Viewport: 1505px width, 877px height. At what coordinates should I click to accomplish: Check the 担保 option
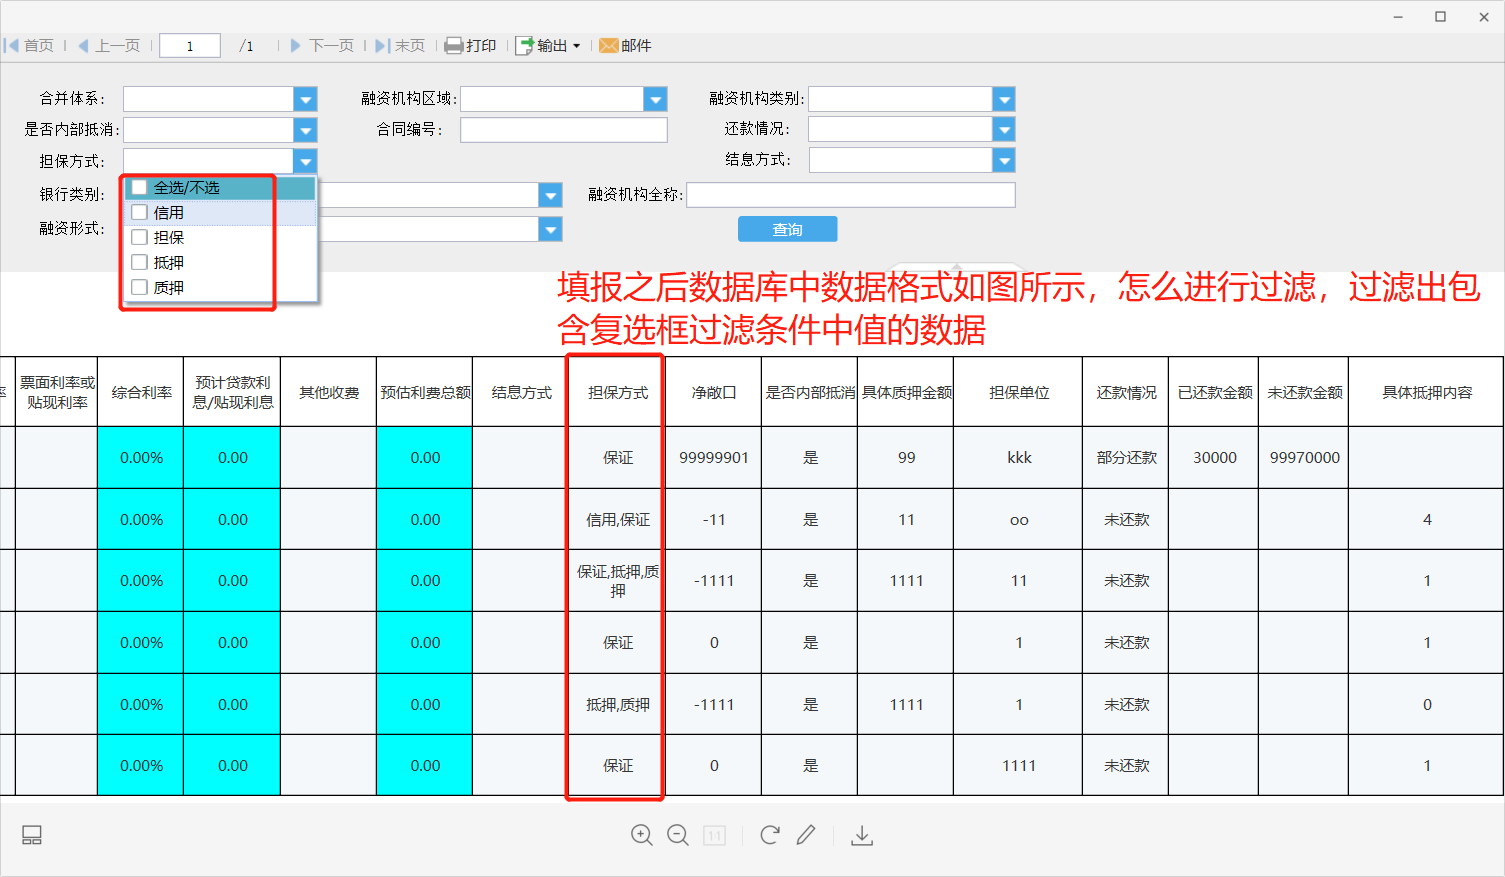point(140,237)
